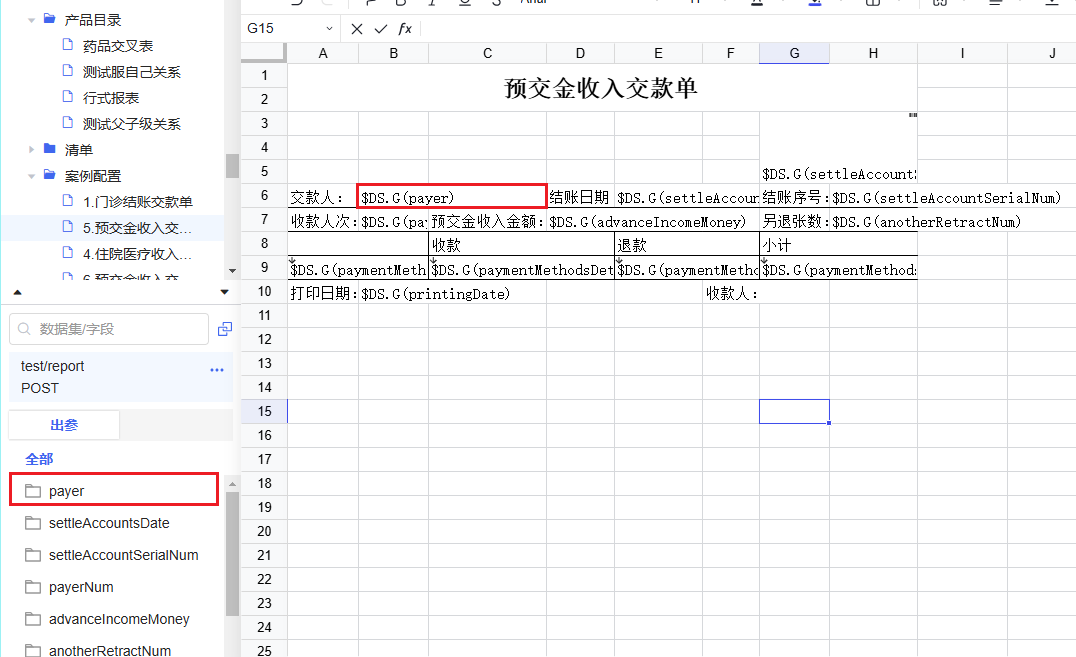1076x657 pixels.
Task: Select row 6 header
Action: 264,196
